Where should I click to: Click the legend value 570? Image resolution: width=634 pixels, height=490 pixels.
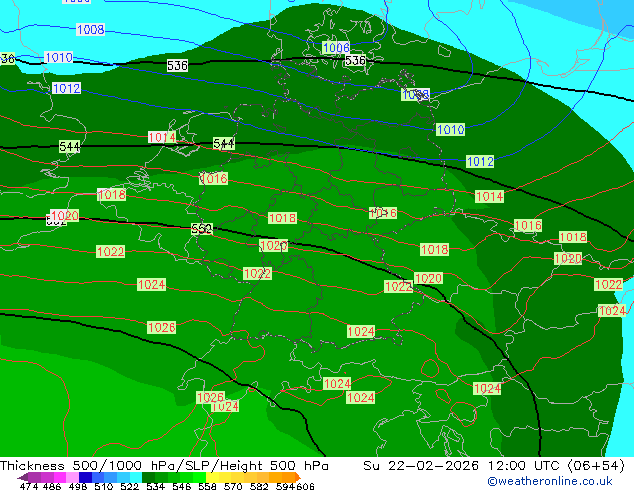point(233,486)
